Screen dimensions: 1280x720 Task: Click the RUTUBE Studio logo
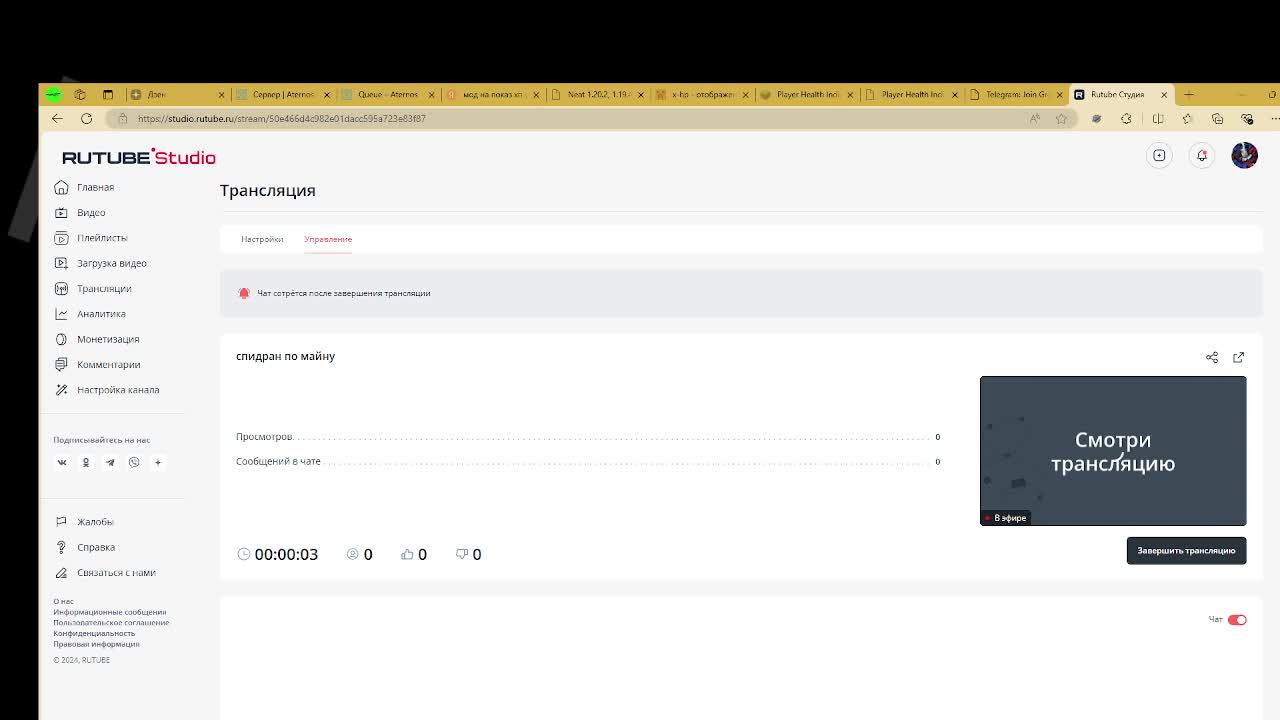139,157
